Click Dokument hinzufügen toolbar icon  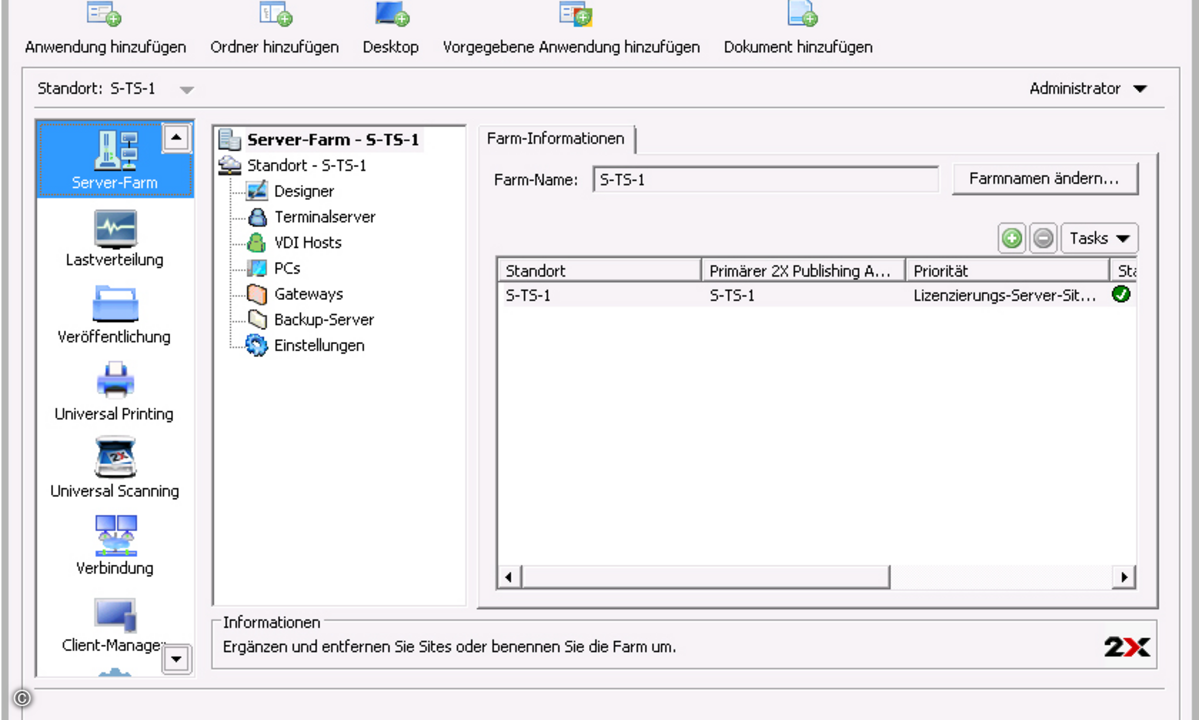coord(802,14)
